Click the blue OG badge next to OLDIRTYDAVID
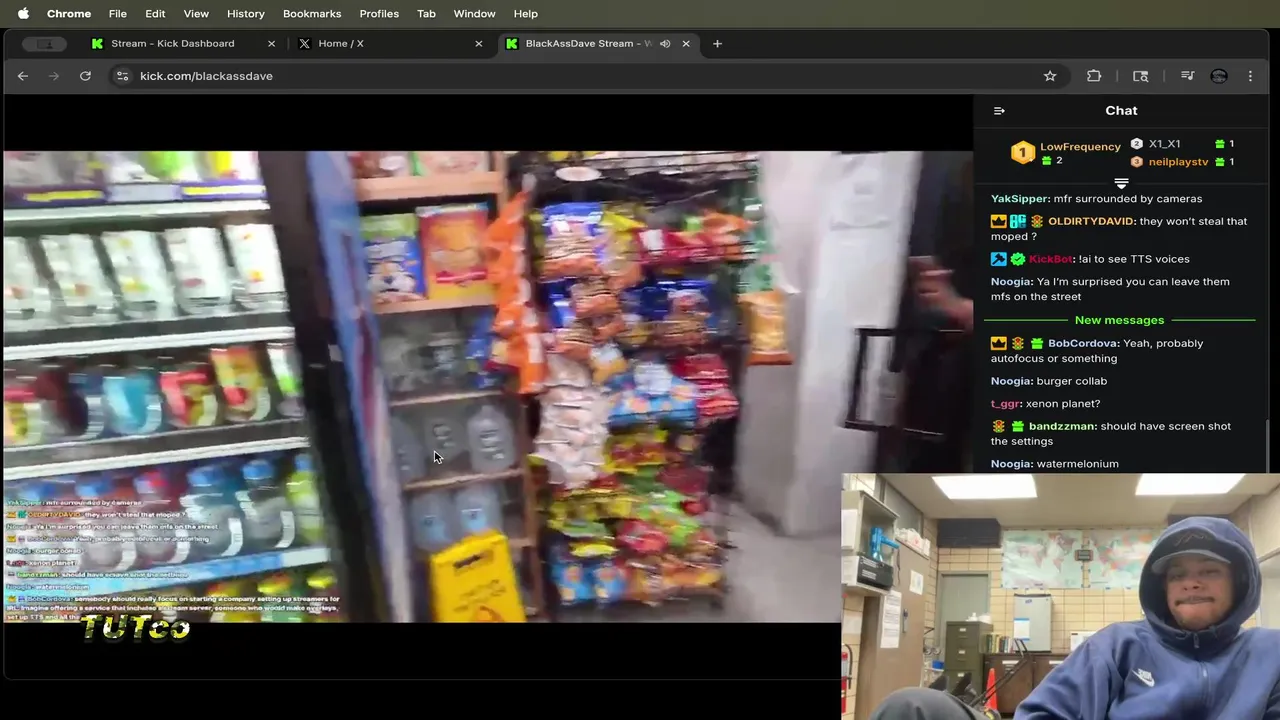The height and width of the screenshot is (720, 1280). (1017, 221)
